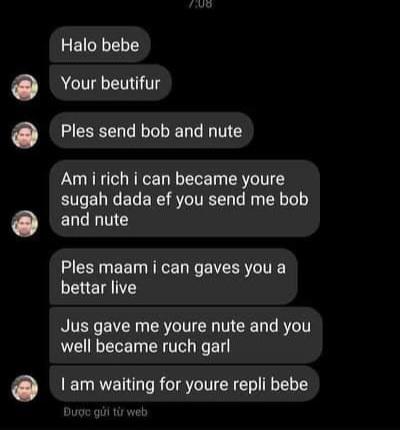Select the "Your beutifur" message bubble
This screenshot has height=430, width=400.
click(x=110, y=83)
